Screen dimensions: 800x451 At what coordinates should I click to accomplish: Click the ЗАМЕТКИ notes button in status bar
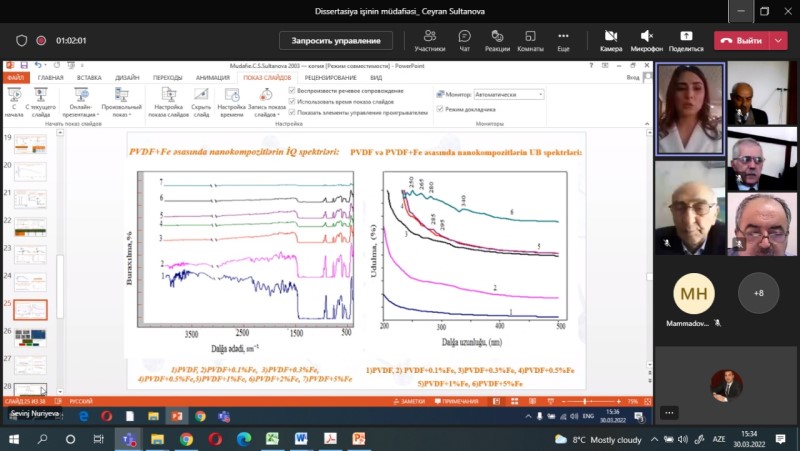coord(409,402)
